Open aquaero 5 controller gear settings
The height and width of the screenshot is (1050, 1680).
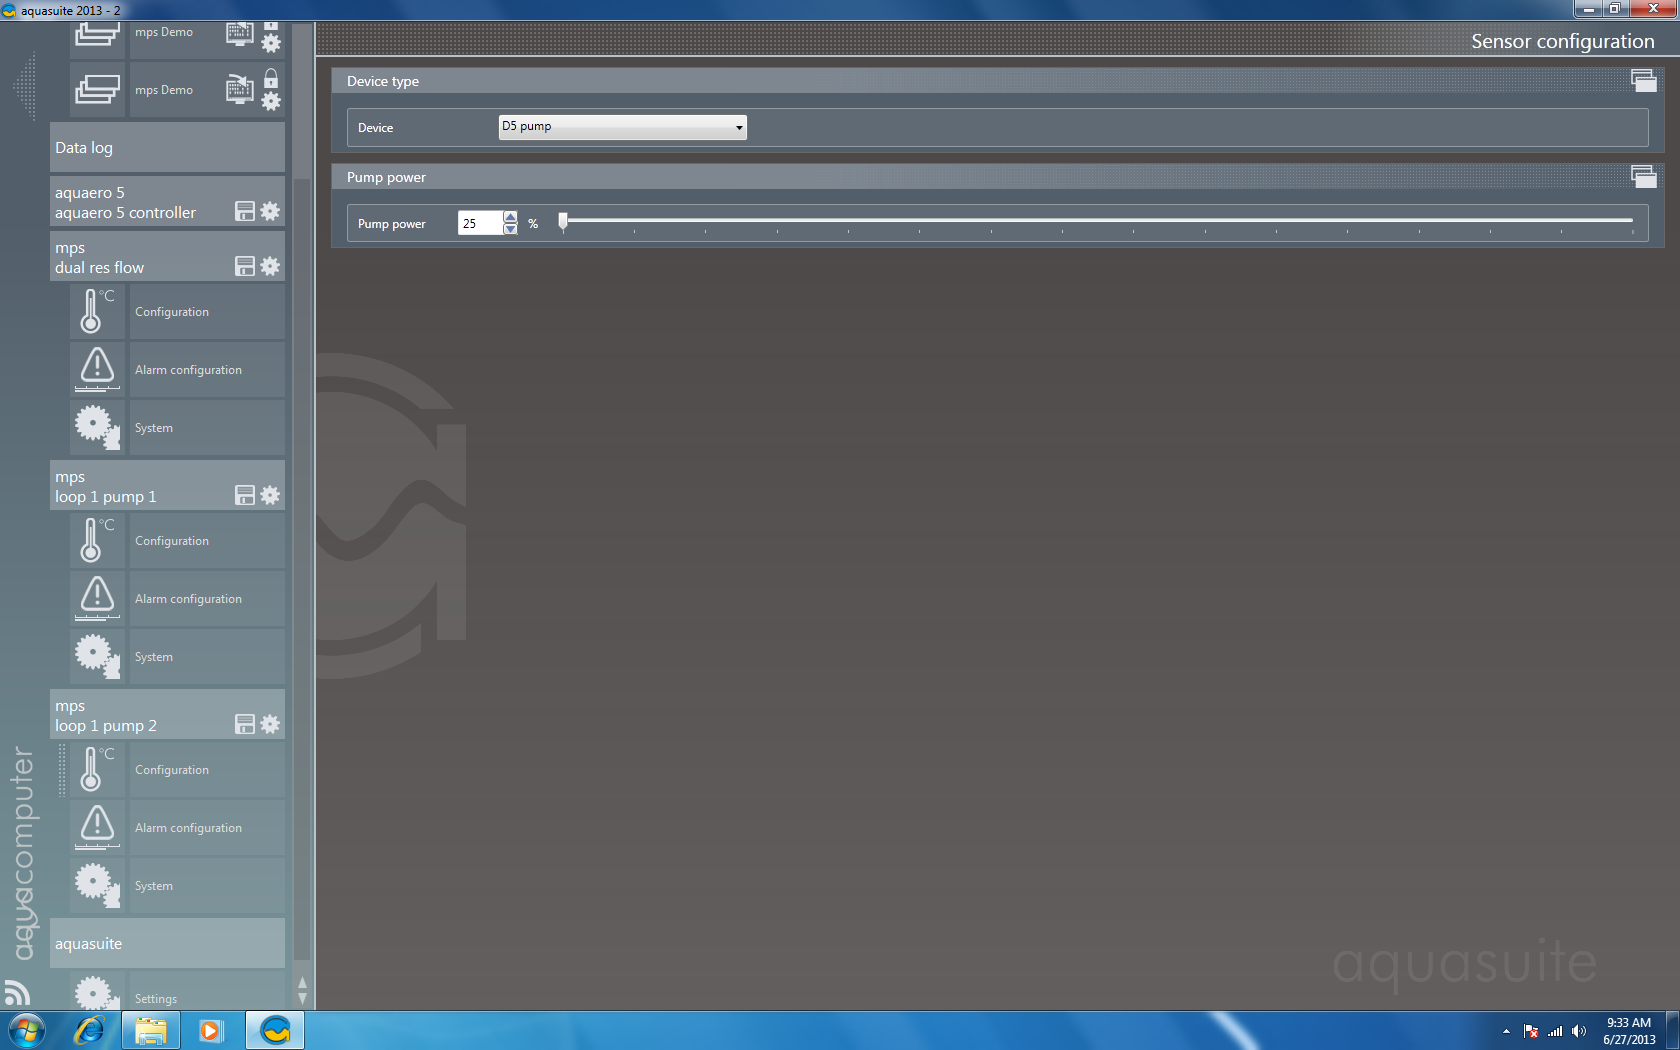tap(270, 211)
